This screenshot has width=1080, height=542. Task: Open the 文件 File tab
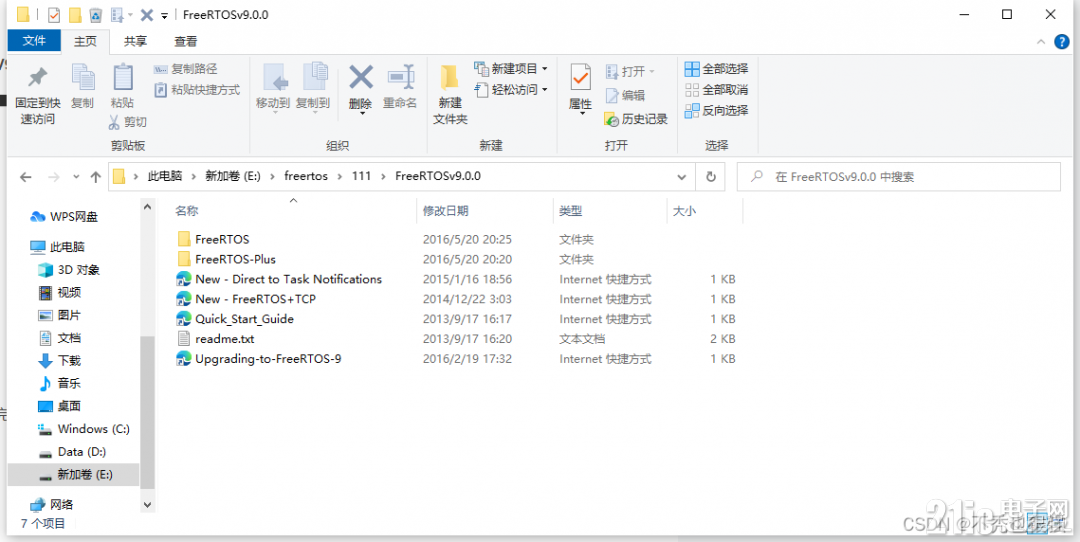click(34, 41)
